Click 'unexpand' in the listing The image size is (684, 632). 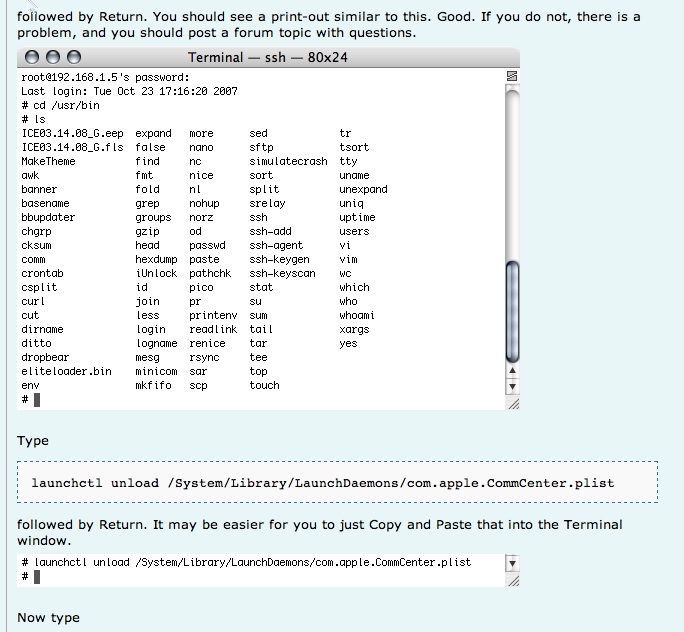point(363,190)
